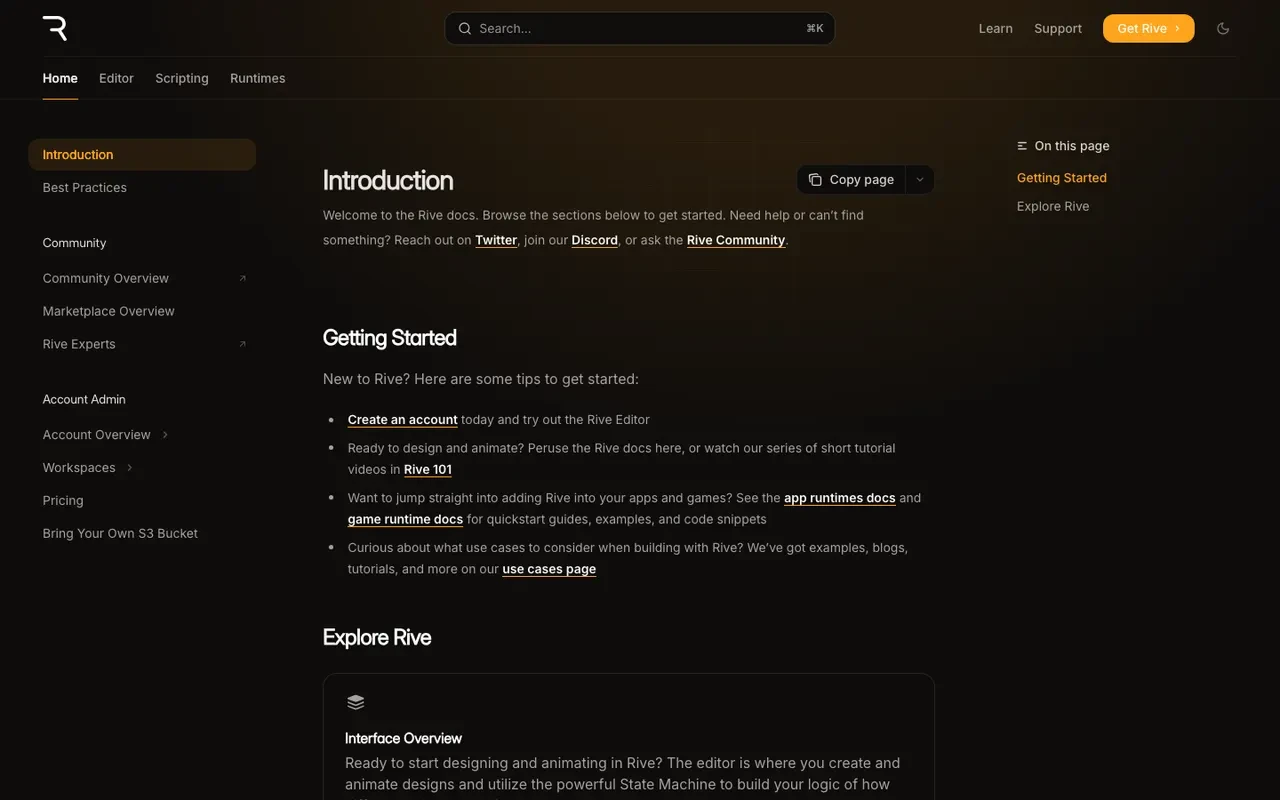
Task: Click the search magnifier icon
Action: coord(465,29)
